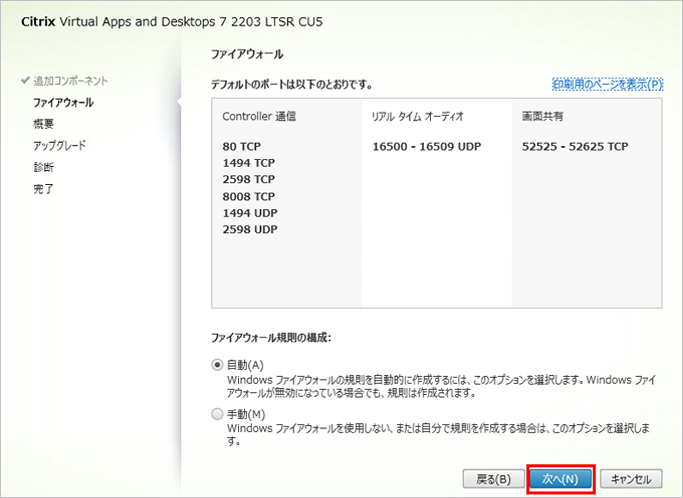Screen dimensions: 683x498
Task: Click the リアル タイム オーディオ column header
Action: coord(418,116)
